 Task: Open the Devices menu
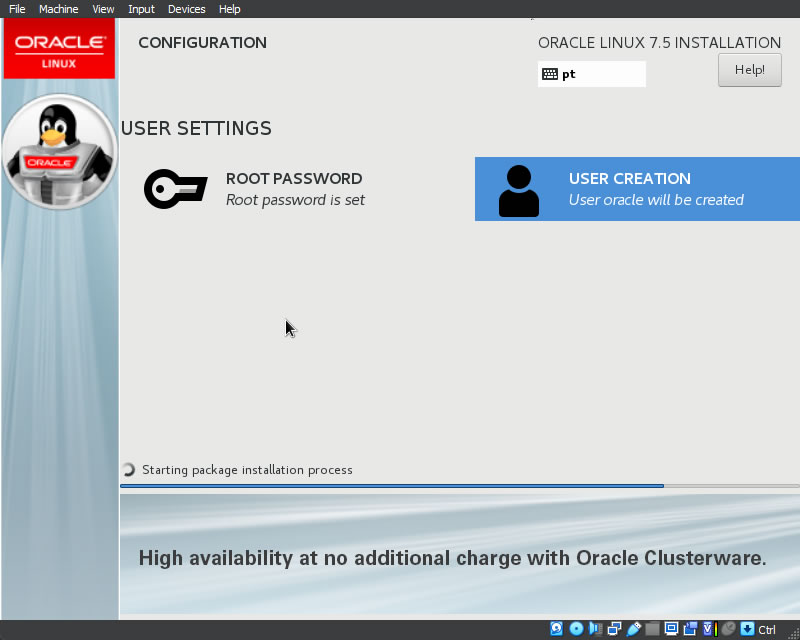click(187, 9)
